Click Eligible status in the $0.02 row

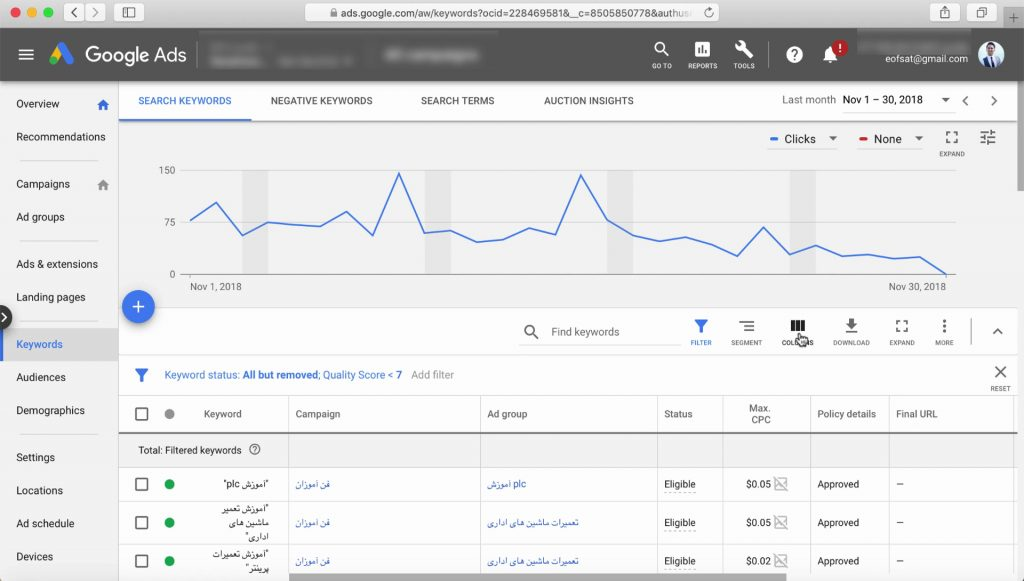[x=680, y=561]
